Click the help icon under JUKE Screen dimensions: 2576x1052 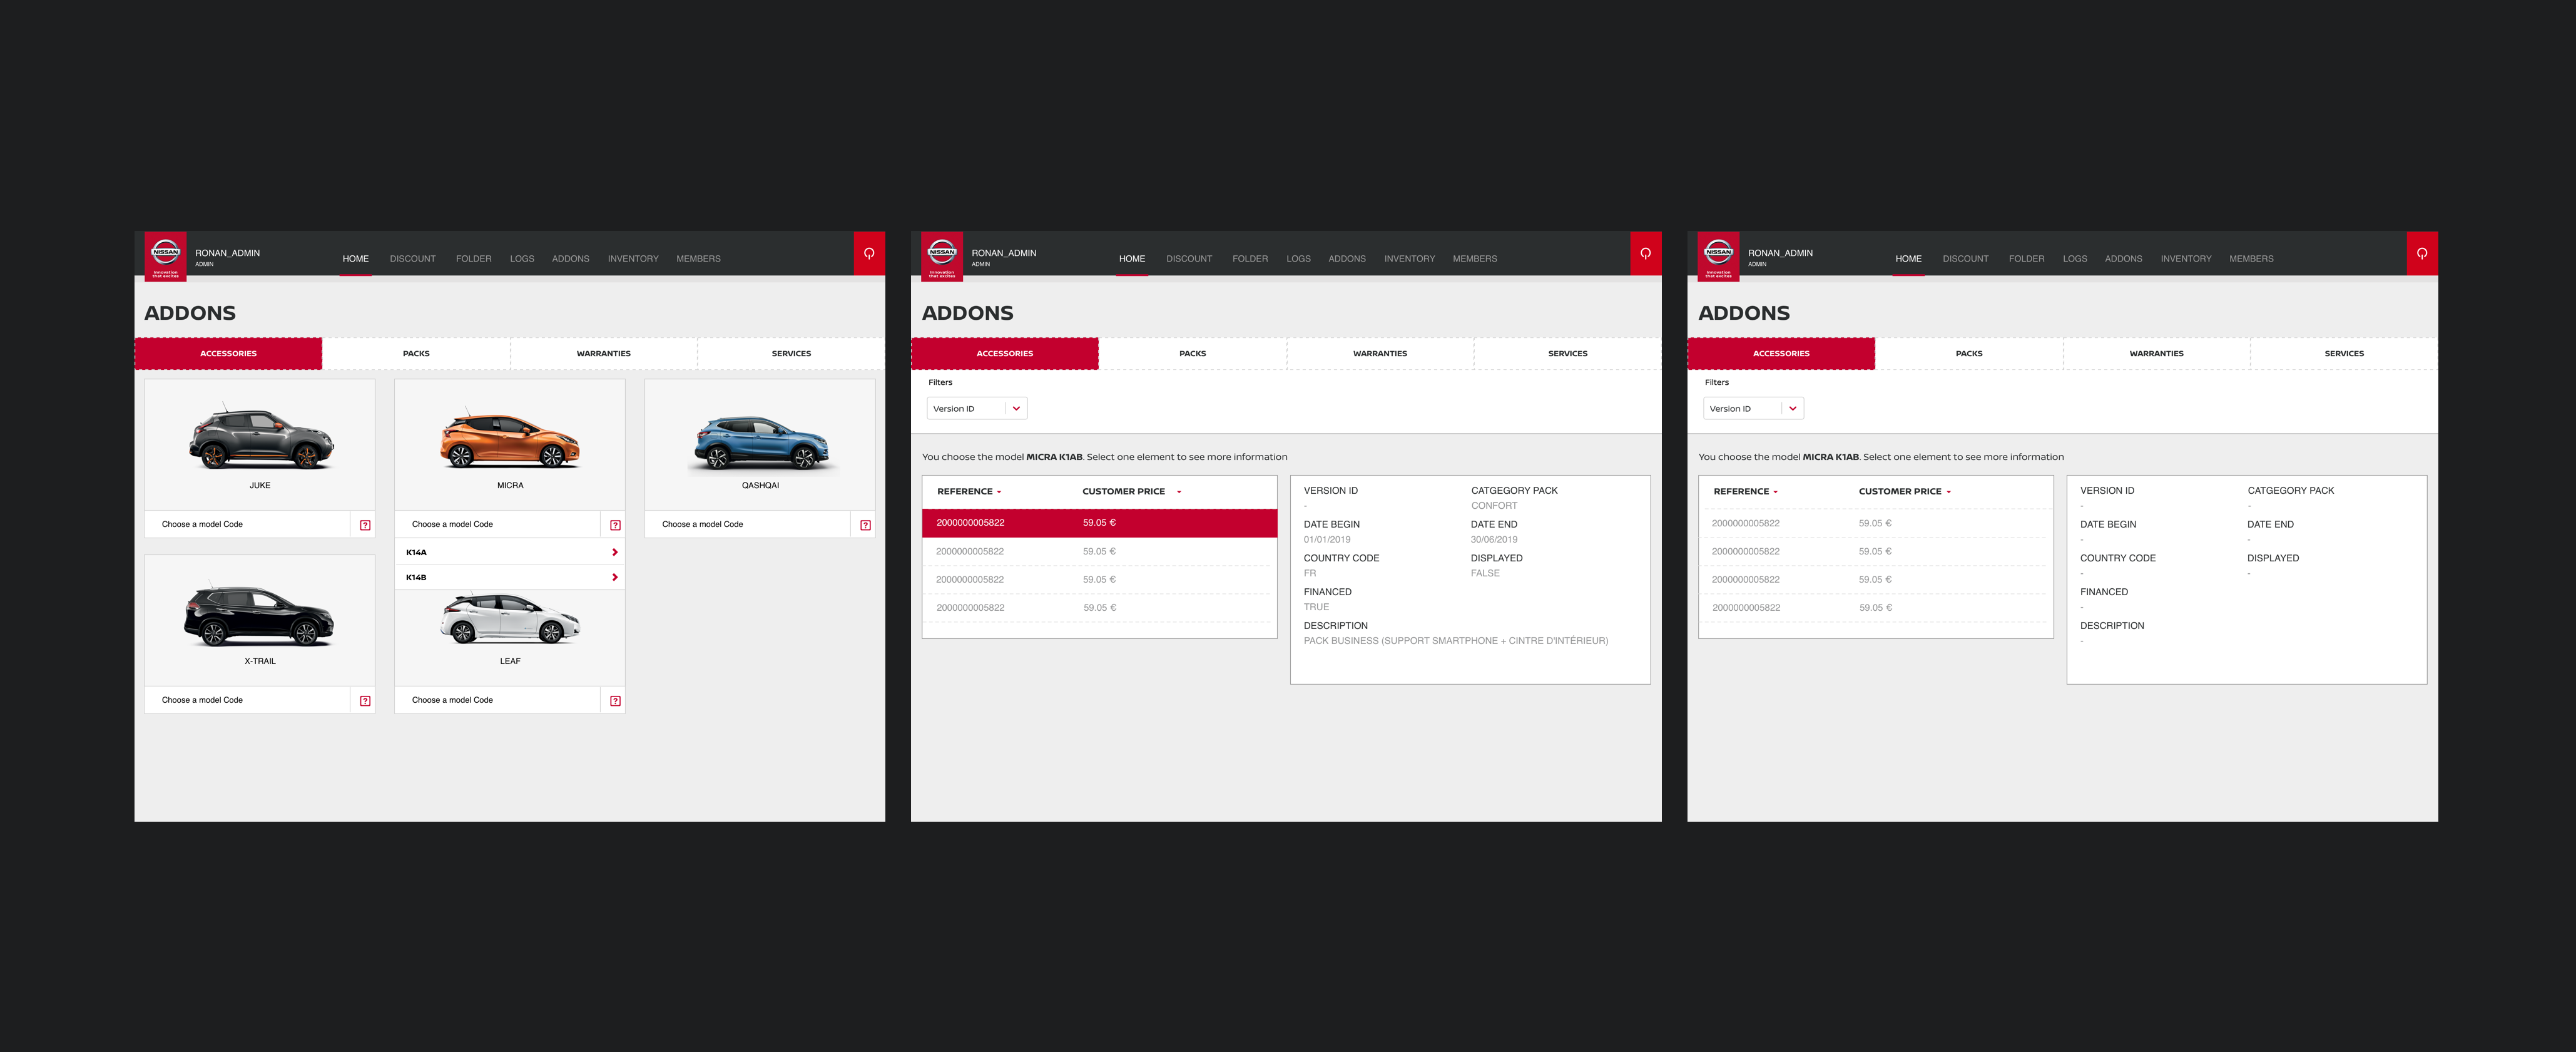(x=365, y=525)
